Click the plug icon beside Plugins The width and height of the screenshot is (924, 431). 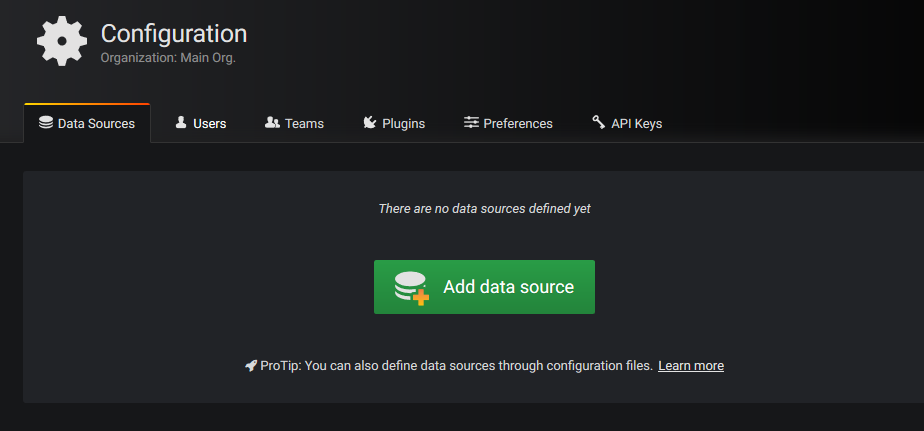coord(369,123)
